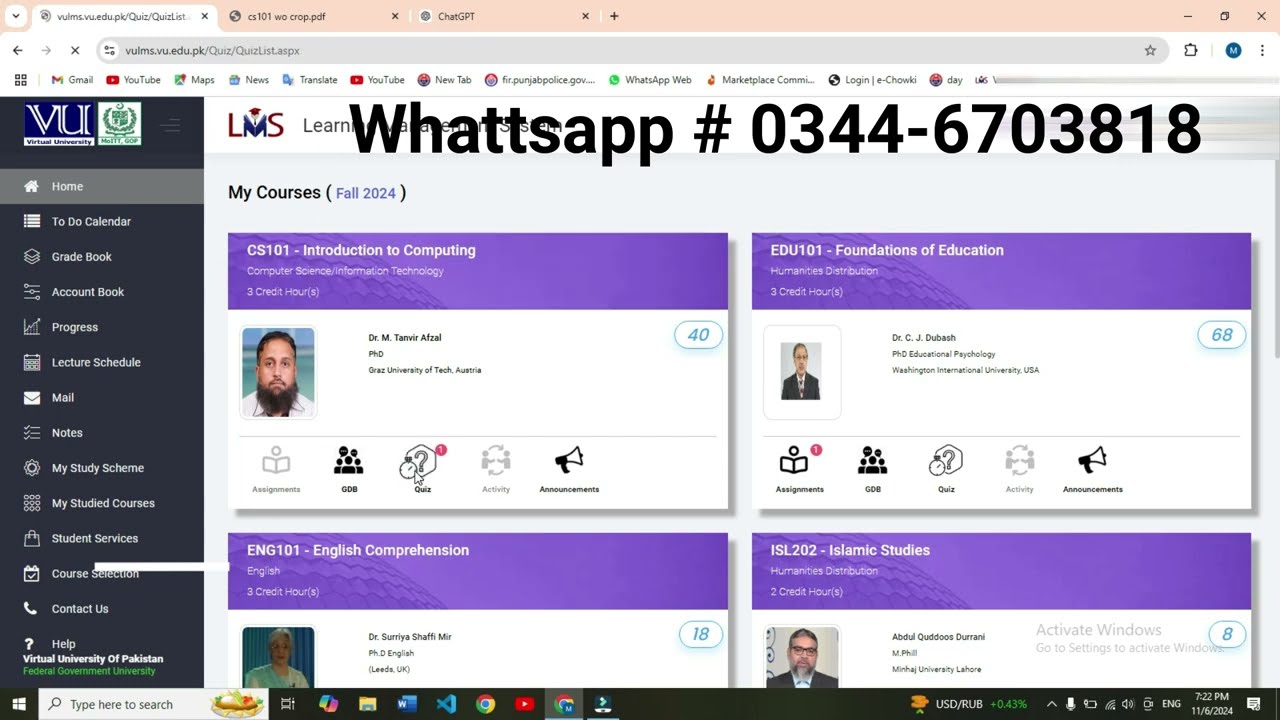Open the Chrome apps grid icon
This screenshot has height=720, width=1280.
pos(20,80)
